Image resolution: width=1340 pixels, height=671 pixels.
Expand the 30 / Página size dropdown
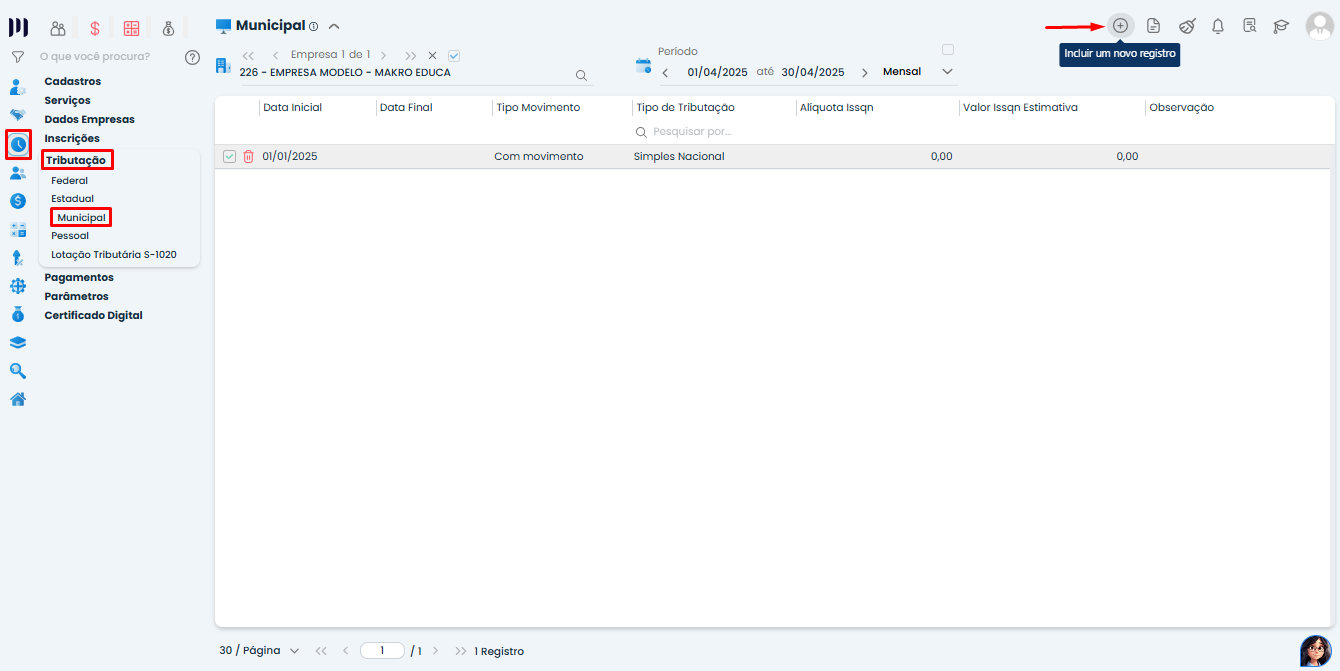(x=259, y=651)
